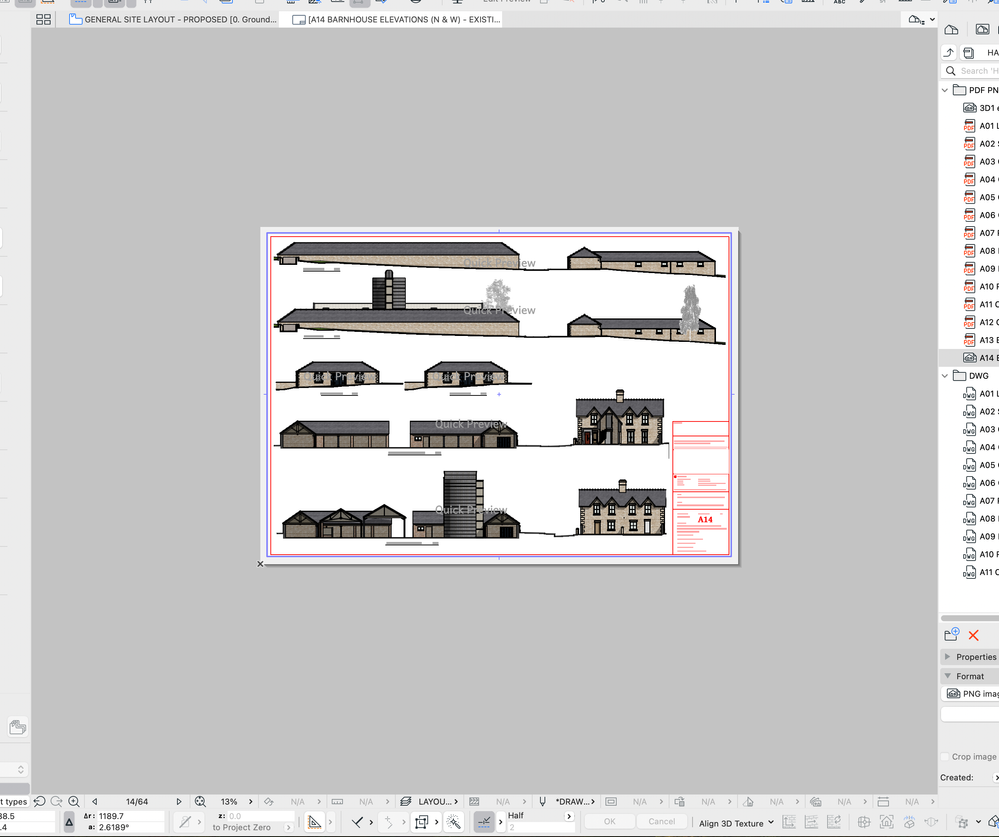
Task: Switch to General Site Layout Proposed tab
Action: click(173, 20)
